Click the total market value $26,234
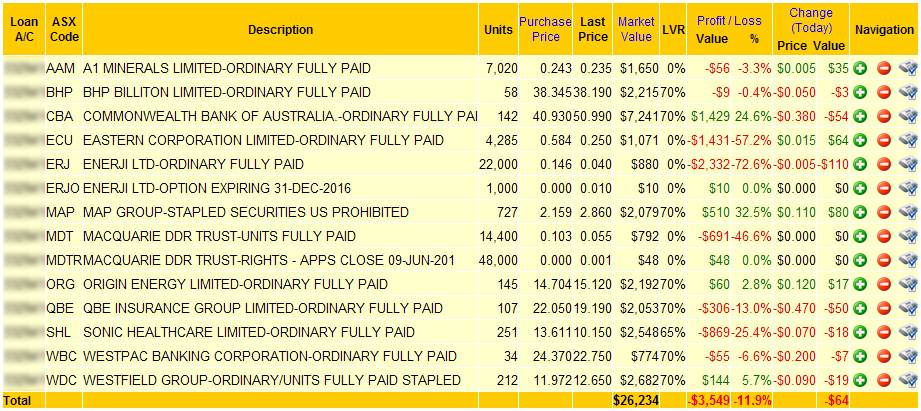The height and width of the screenshot is (411, 921). (x=636, y=400)
